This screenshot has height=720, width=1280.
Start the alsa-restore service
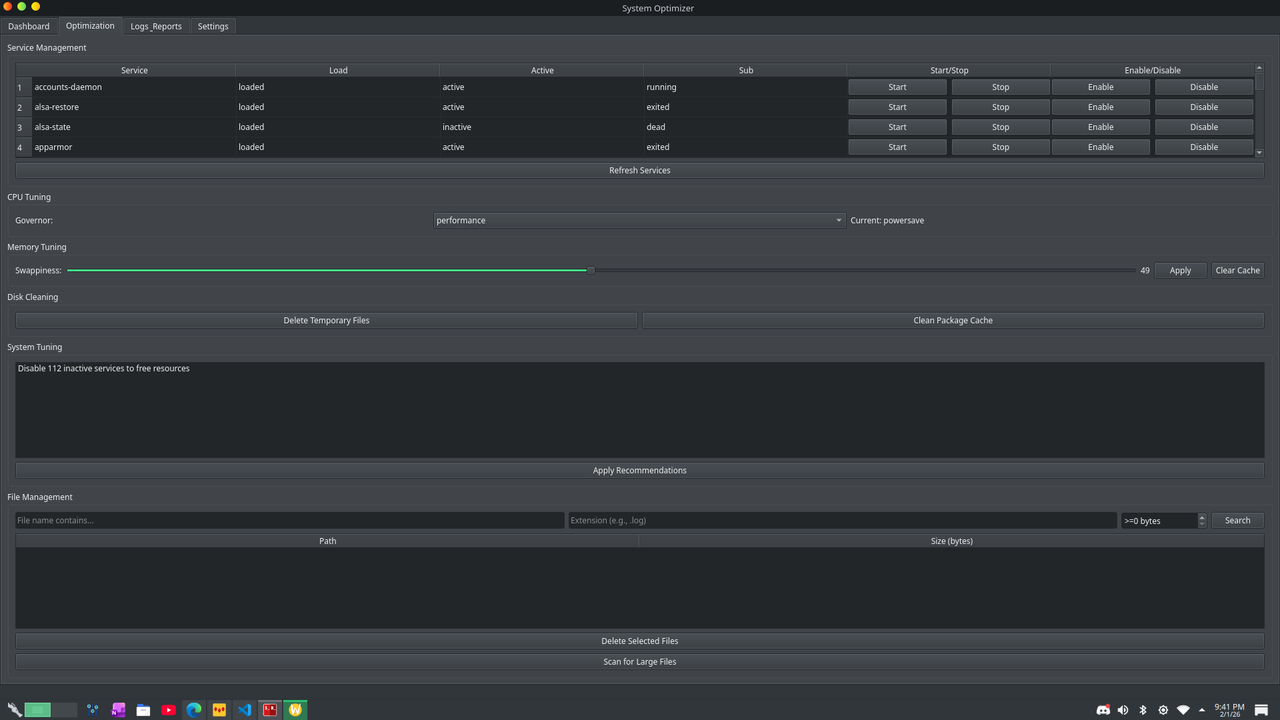897,107
